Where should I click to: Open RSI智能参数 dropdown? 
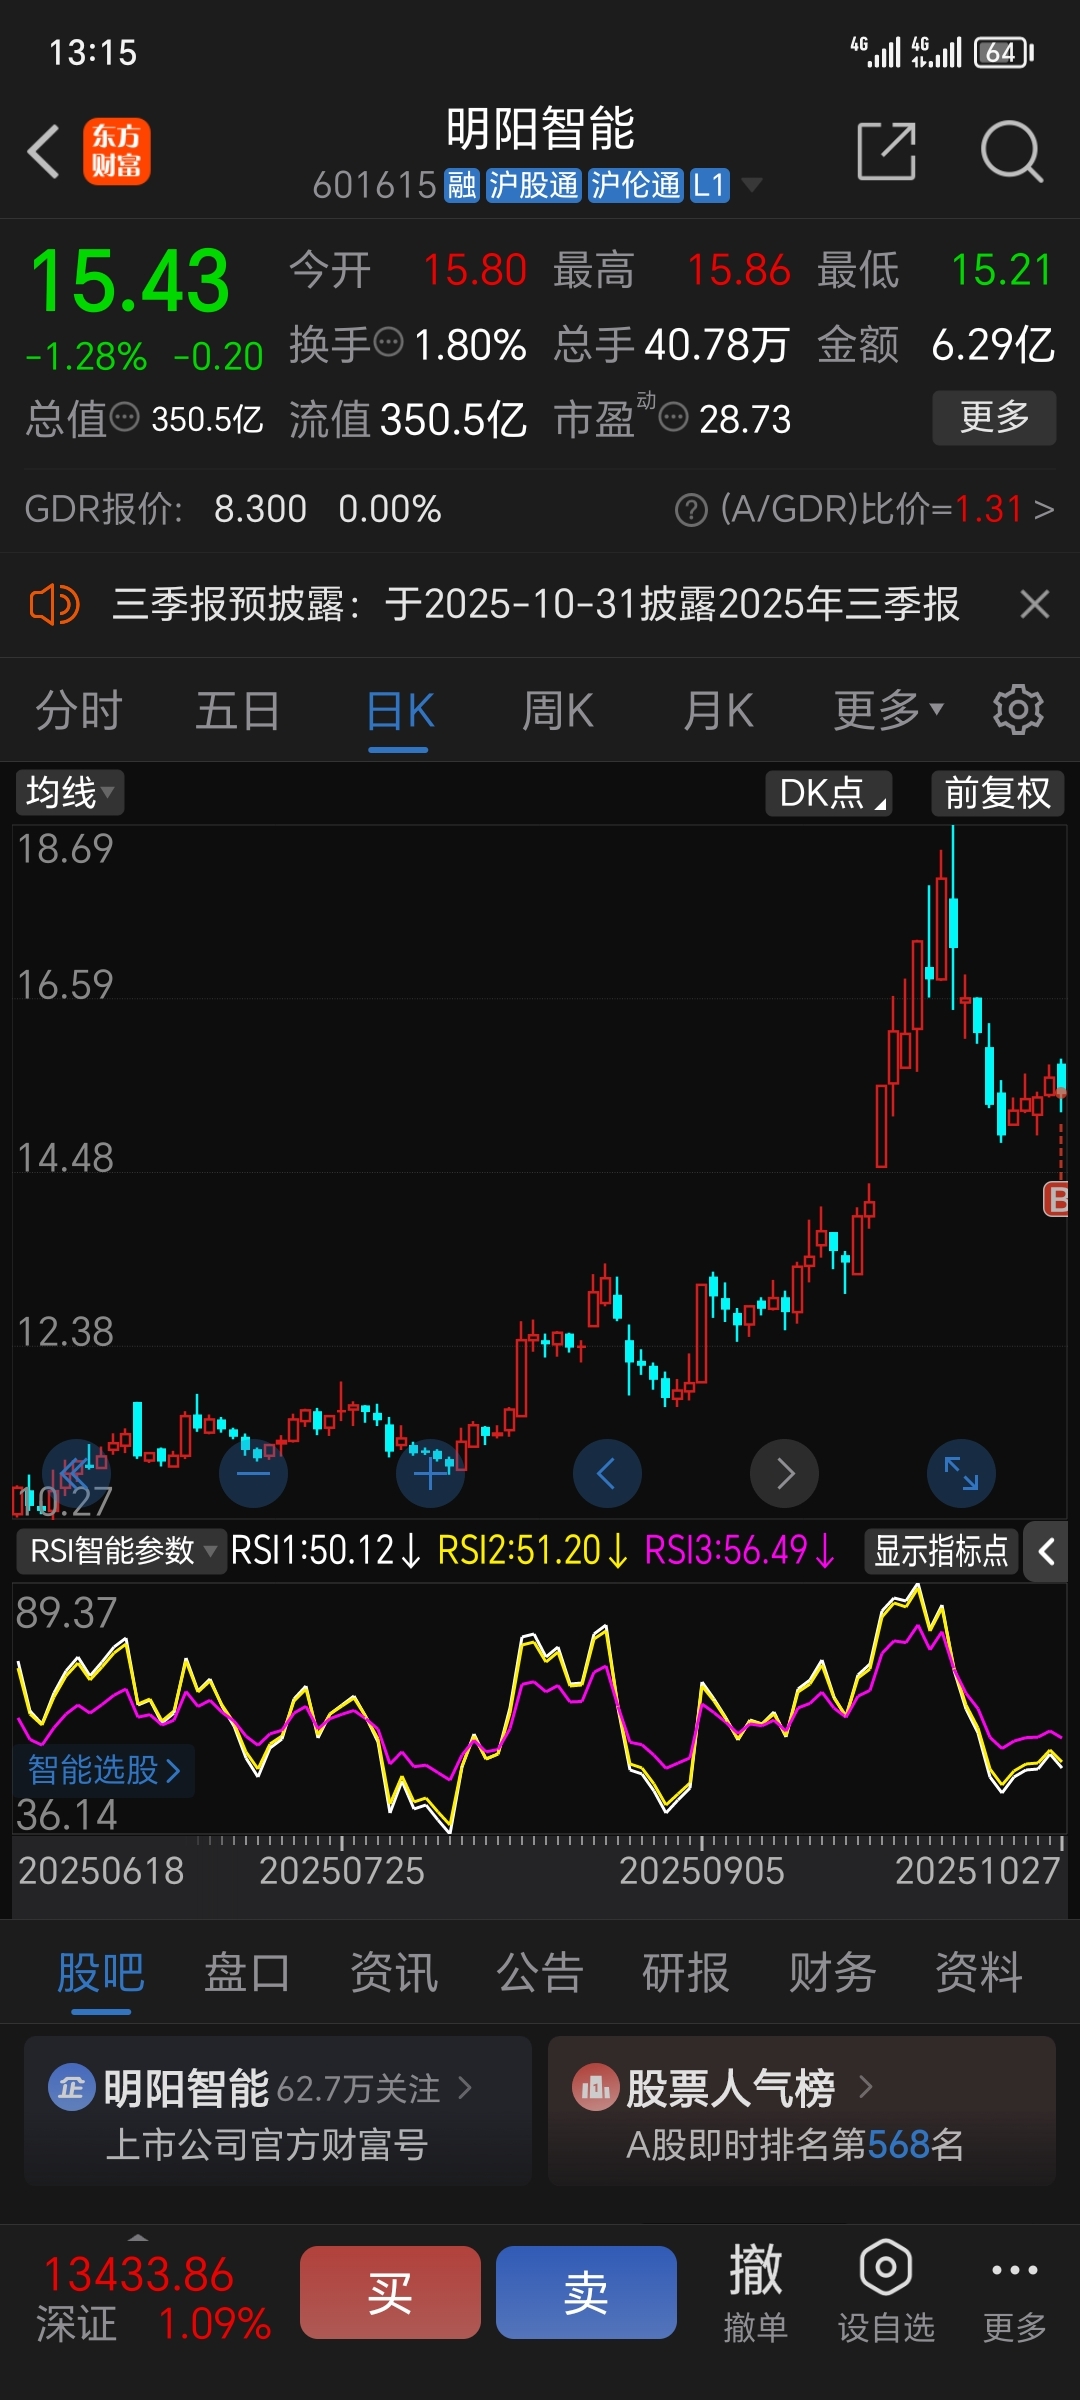tap(122, 1551)
